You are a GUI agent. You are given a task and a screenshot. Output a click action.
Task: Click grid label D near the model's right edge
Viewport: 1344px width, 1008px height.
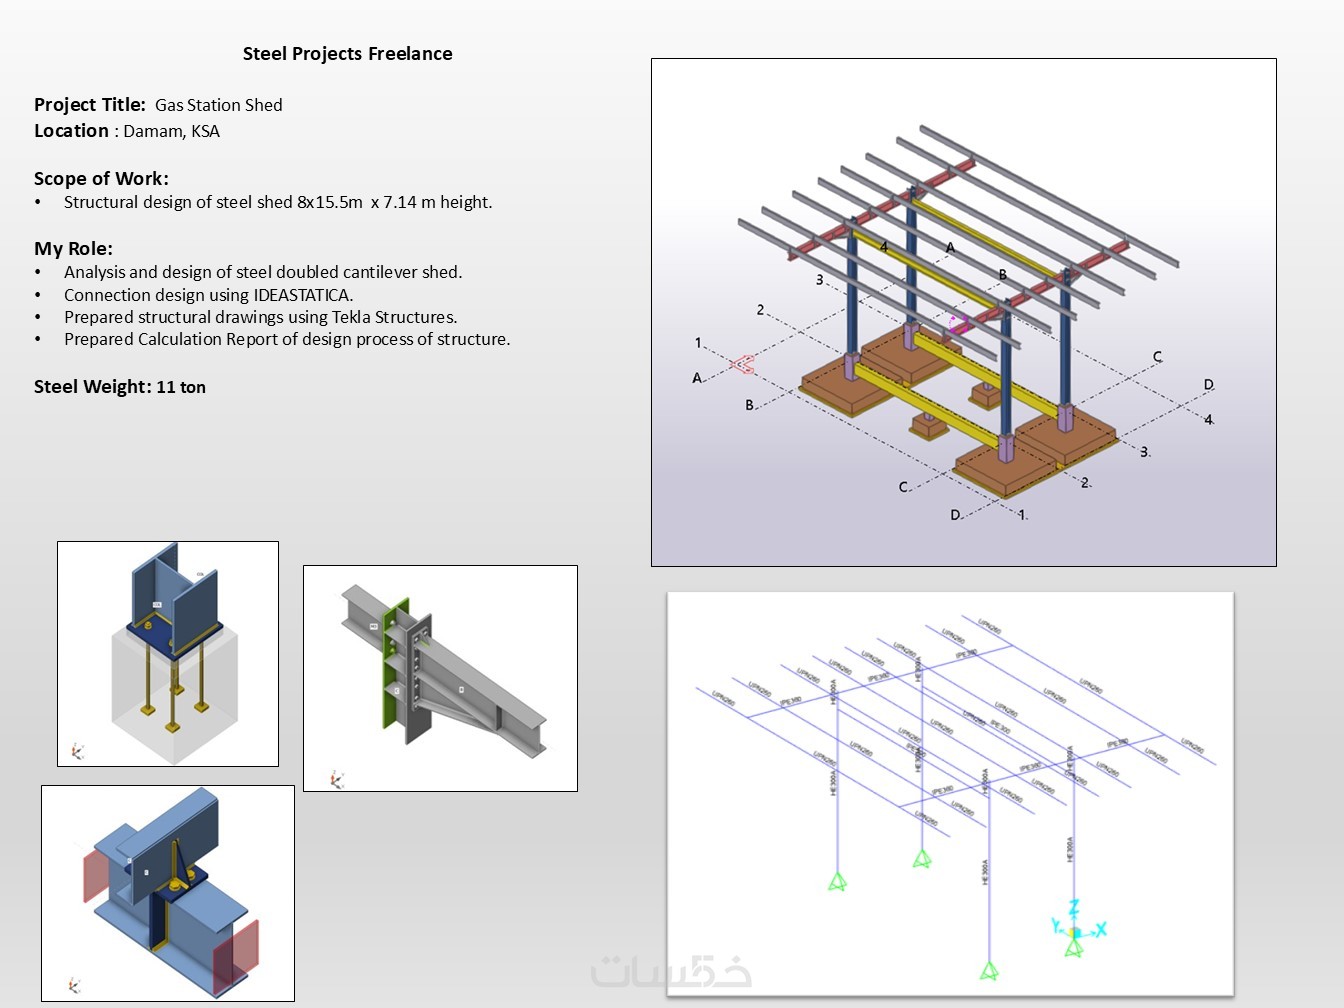1208,385
